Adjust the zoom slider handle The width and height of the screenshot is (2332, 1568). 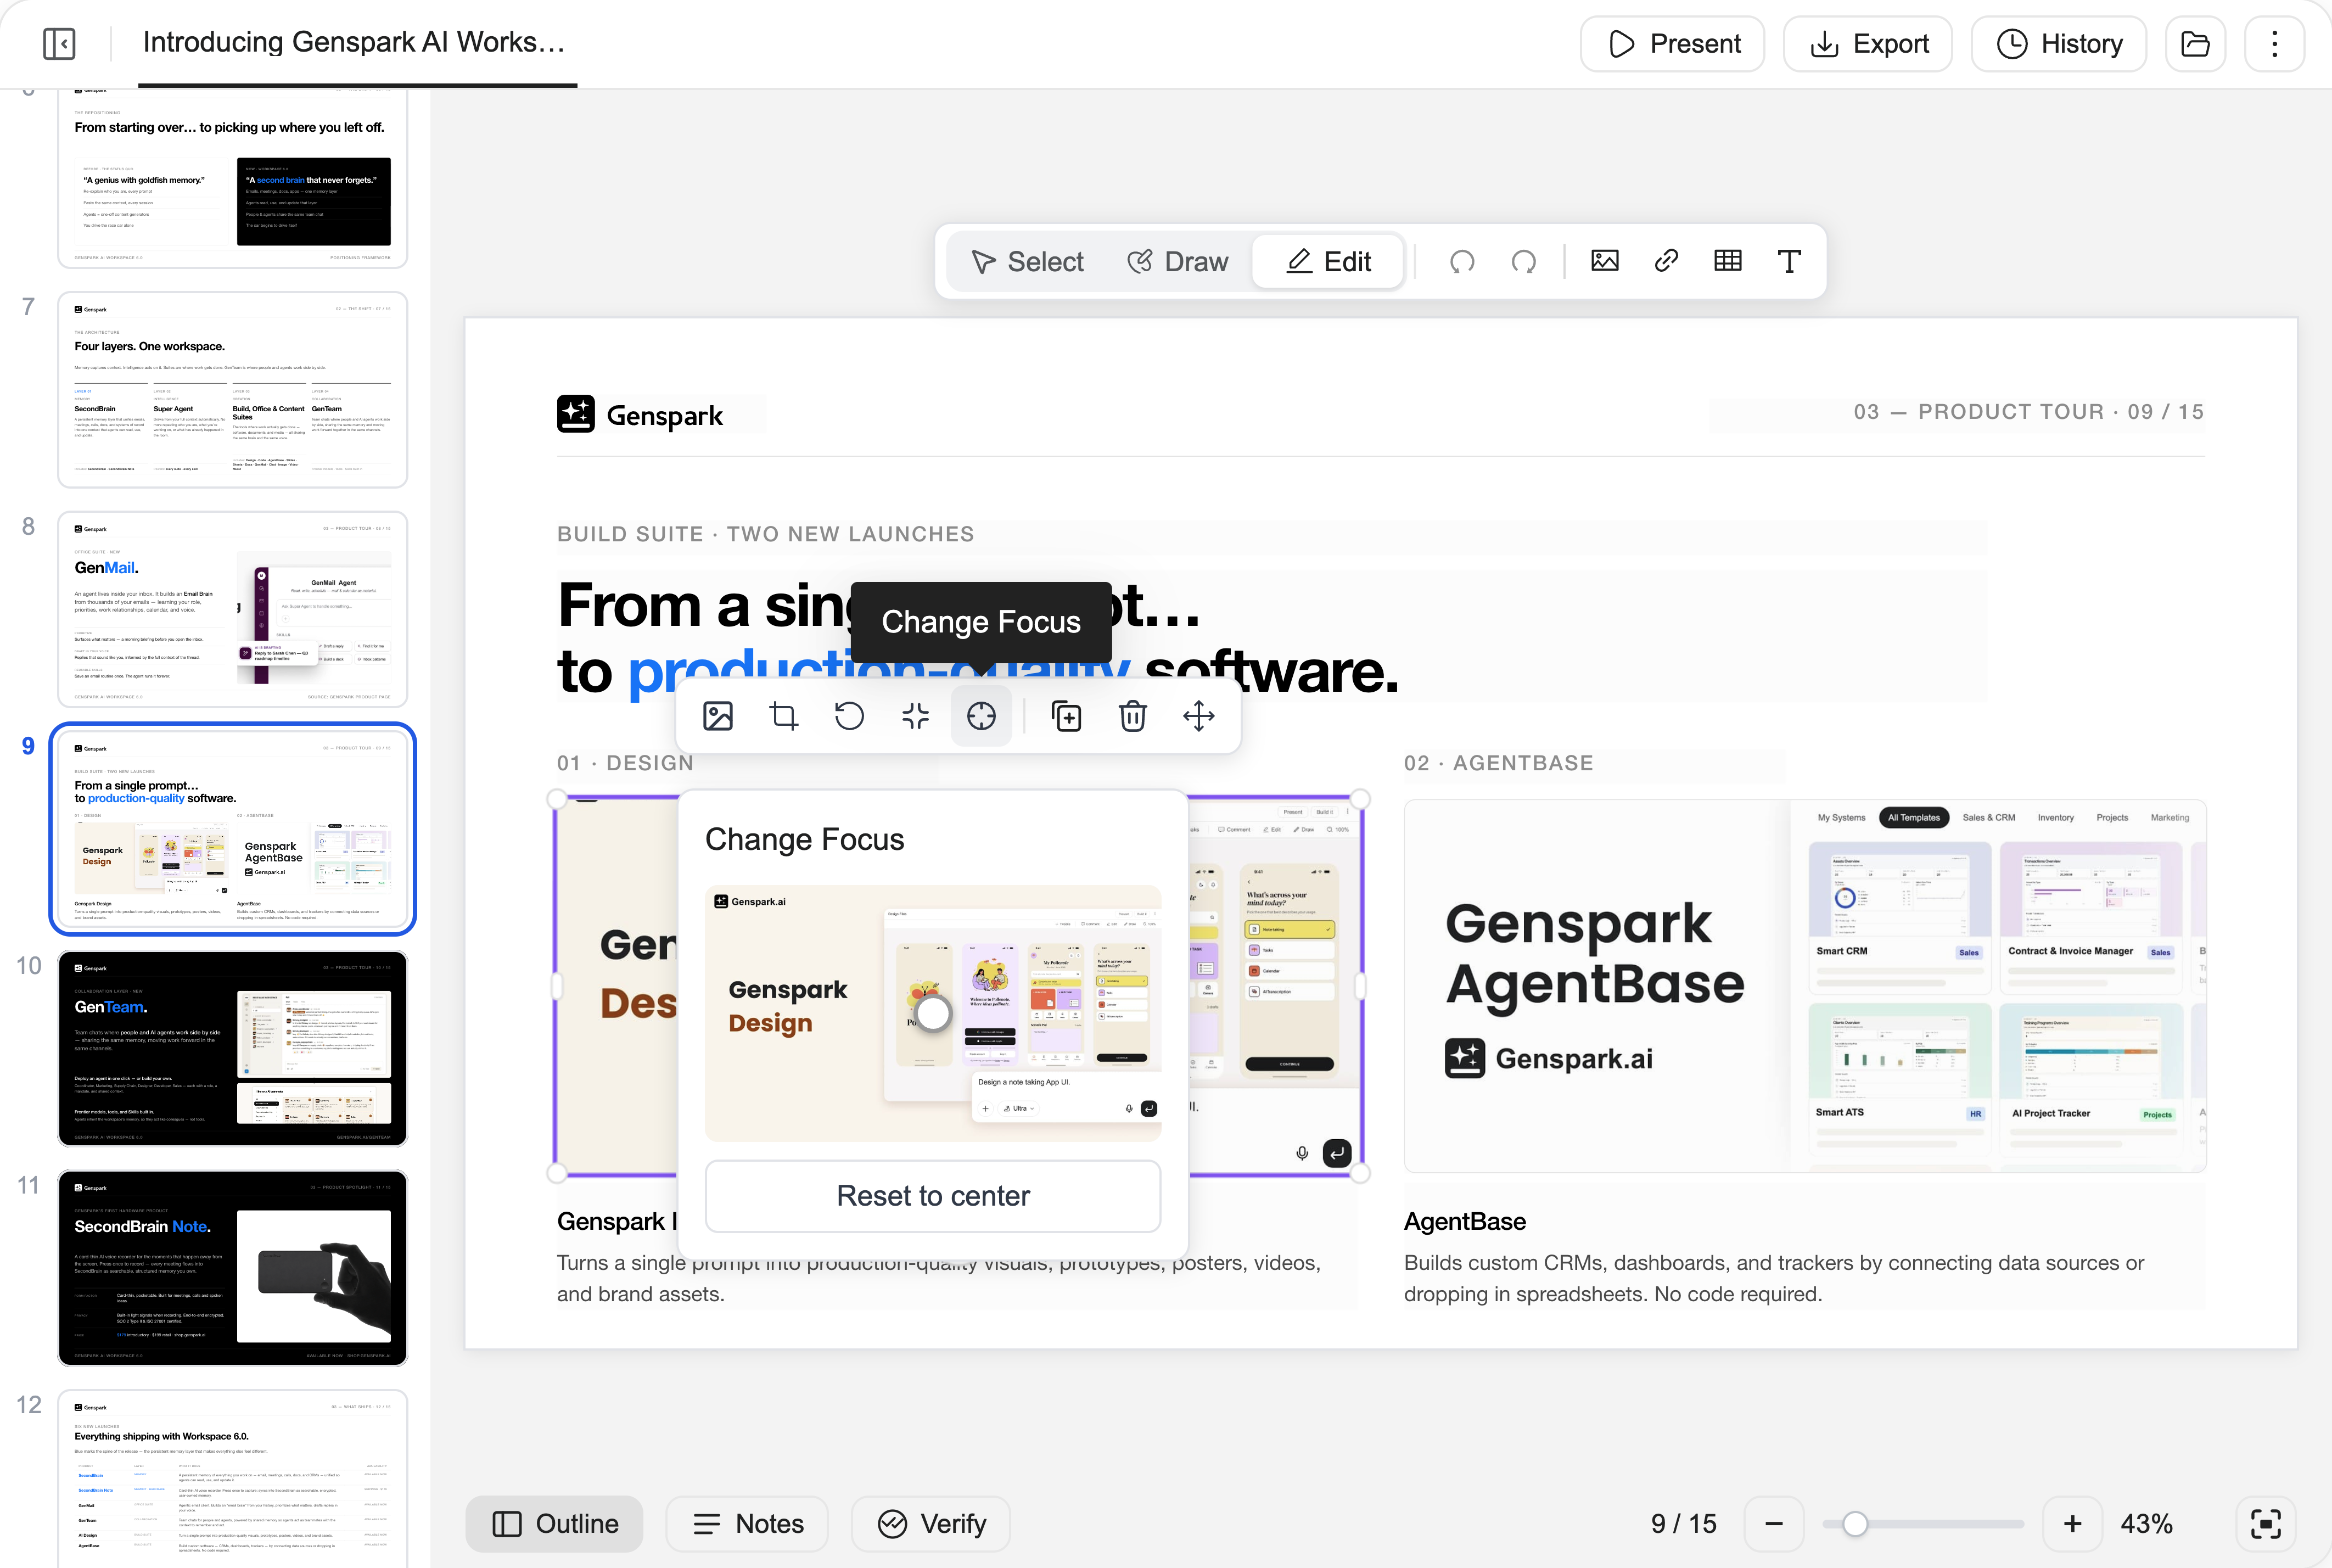pos(1855,1524)
